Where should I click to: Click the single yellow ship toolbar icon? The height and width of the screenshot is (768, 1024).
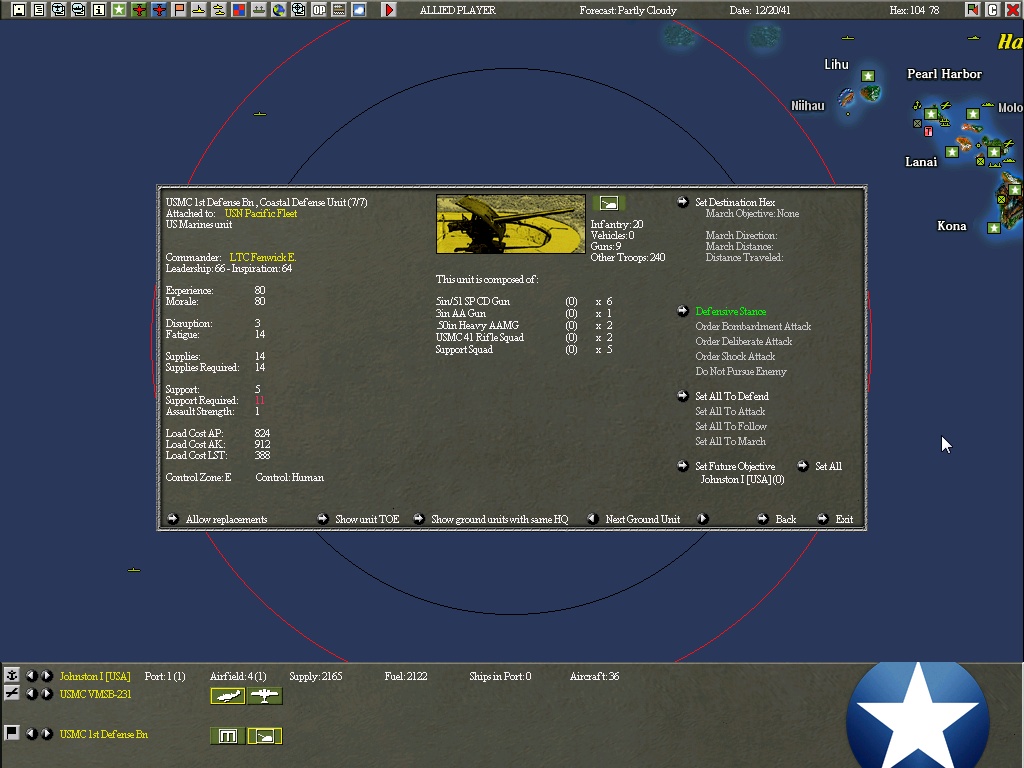(199, 10)
